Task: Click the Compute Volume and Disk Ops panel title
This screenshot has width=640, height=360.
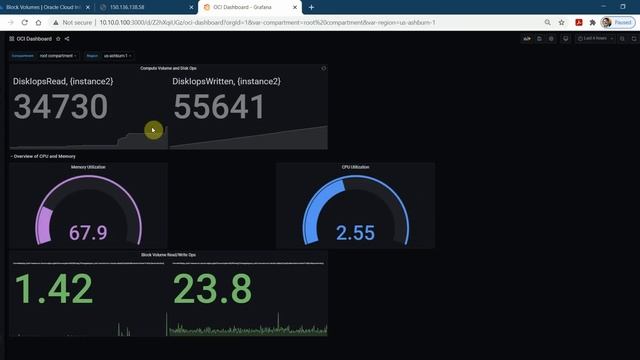Action: (168, 68)
